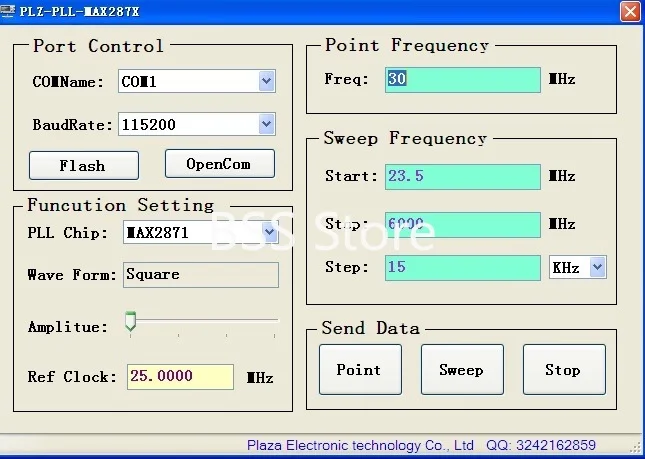This screenshot has width=645, height=459.
Task: Click the Step field showing 15
Action: (463, 268)
